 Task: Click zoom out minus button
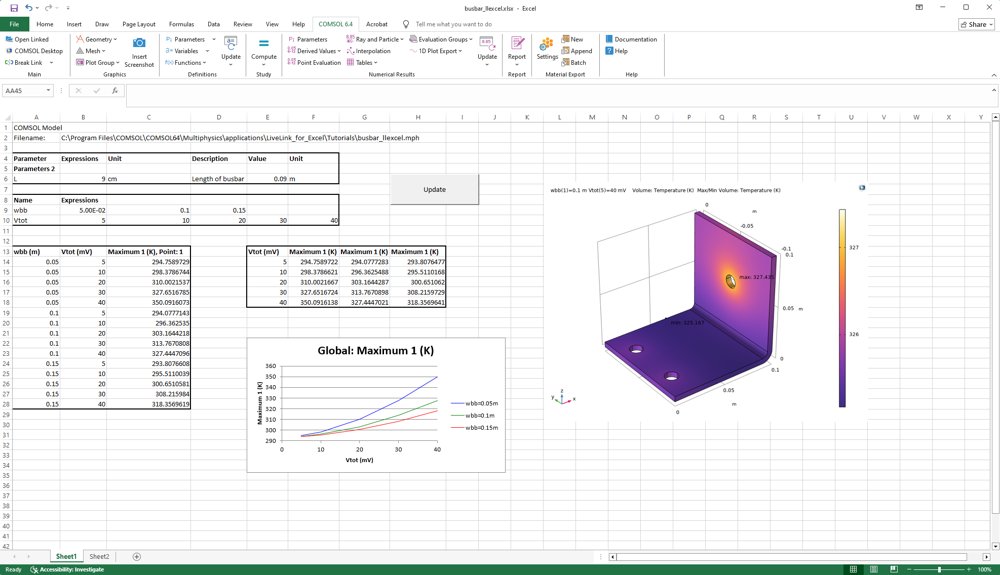909,569
